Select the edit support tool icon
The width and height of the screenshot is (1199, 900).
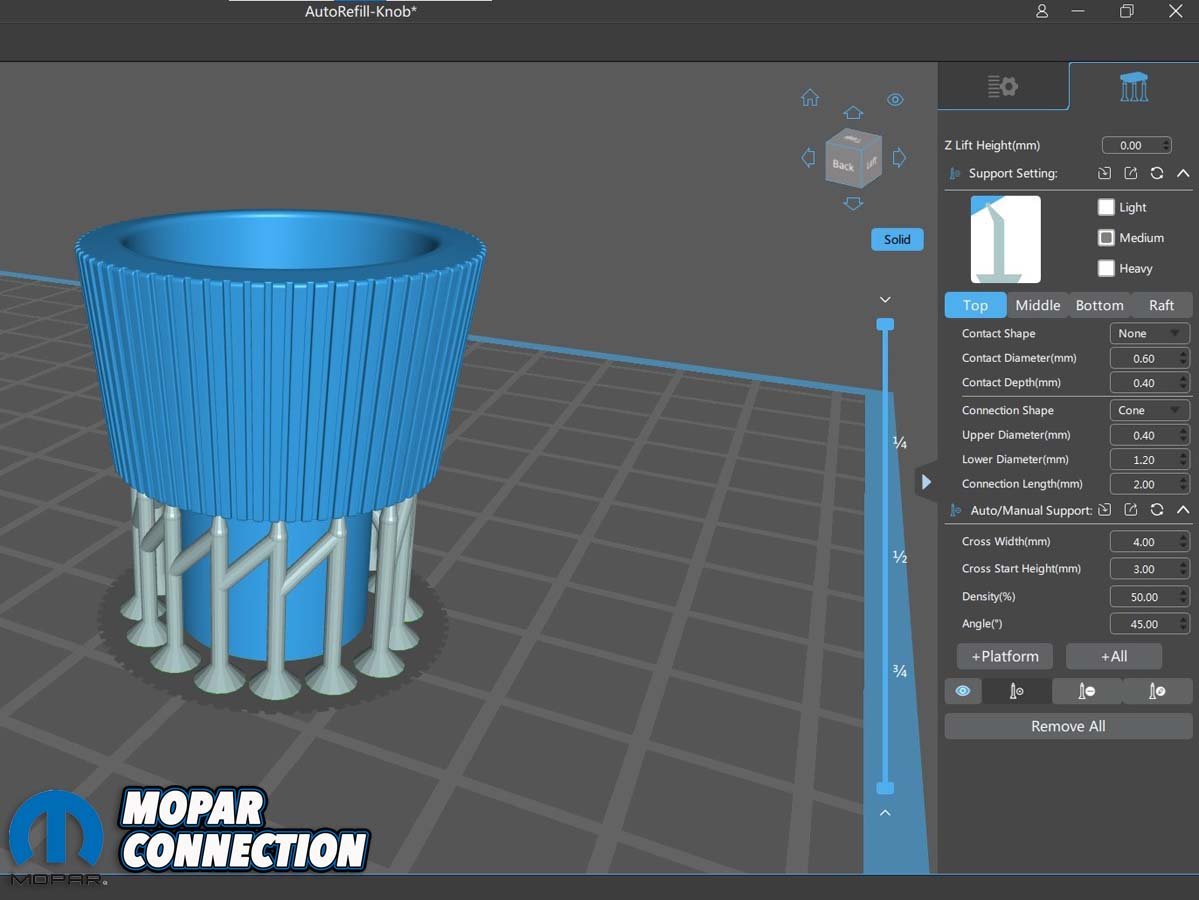[1157, 691]
